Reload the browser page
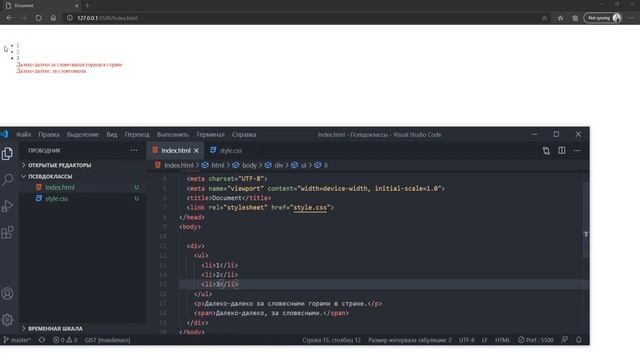Image resolution: width=640 pixels, height=360 pixels. click(38, 18)
